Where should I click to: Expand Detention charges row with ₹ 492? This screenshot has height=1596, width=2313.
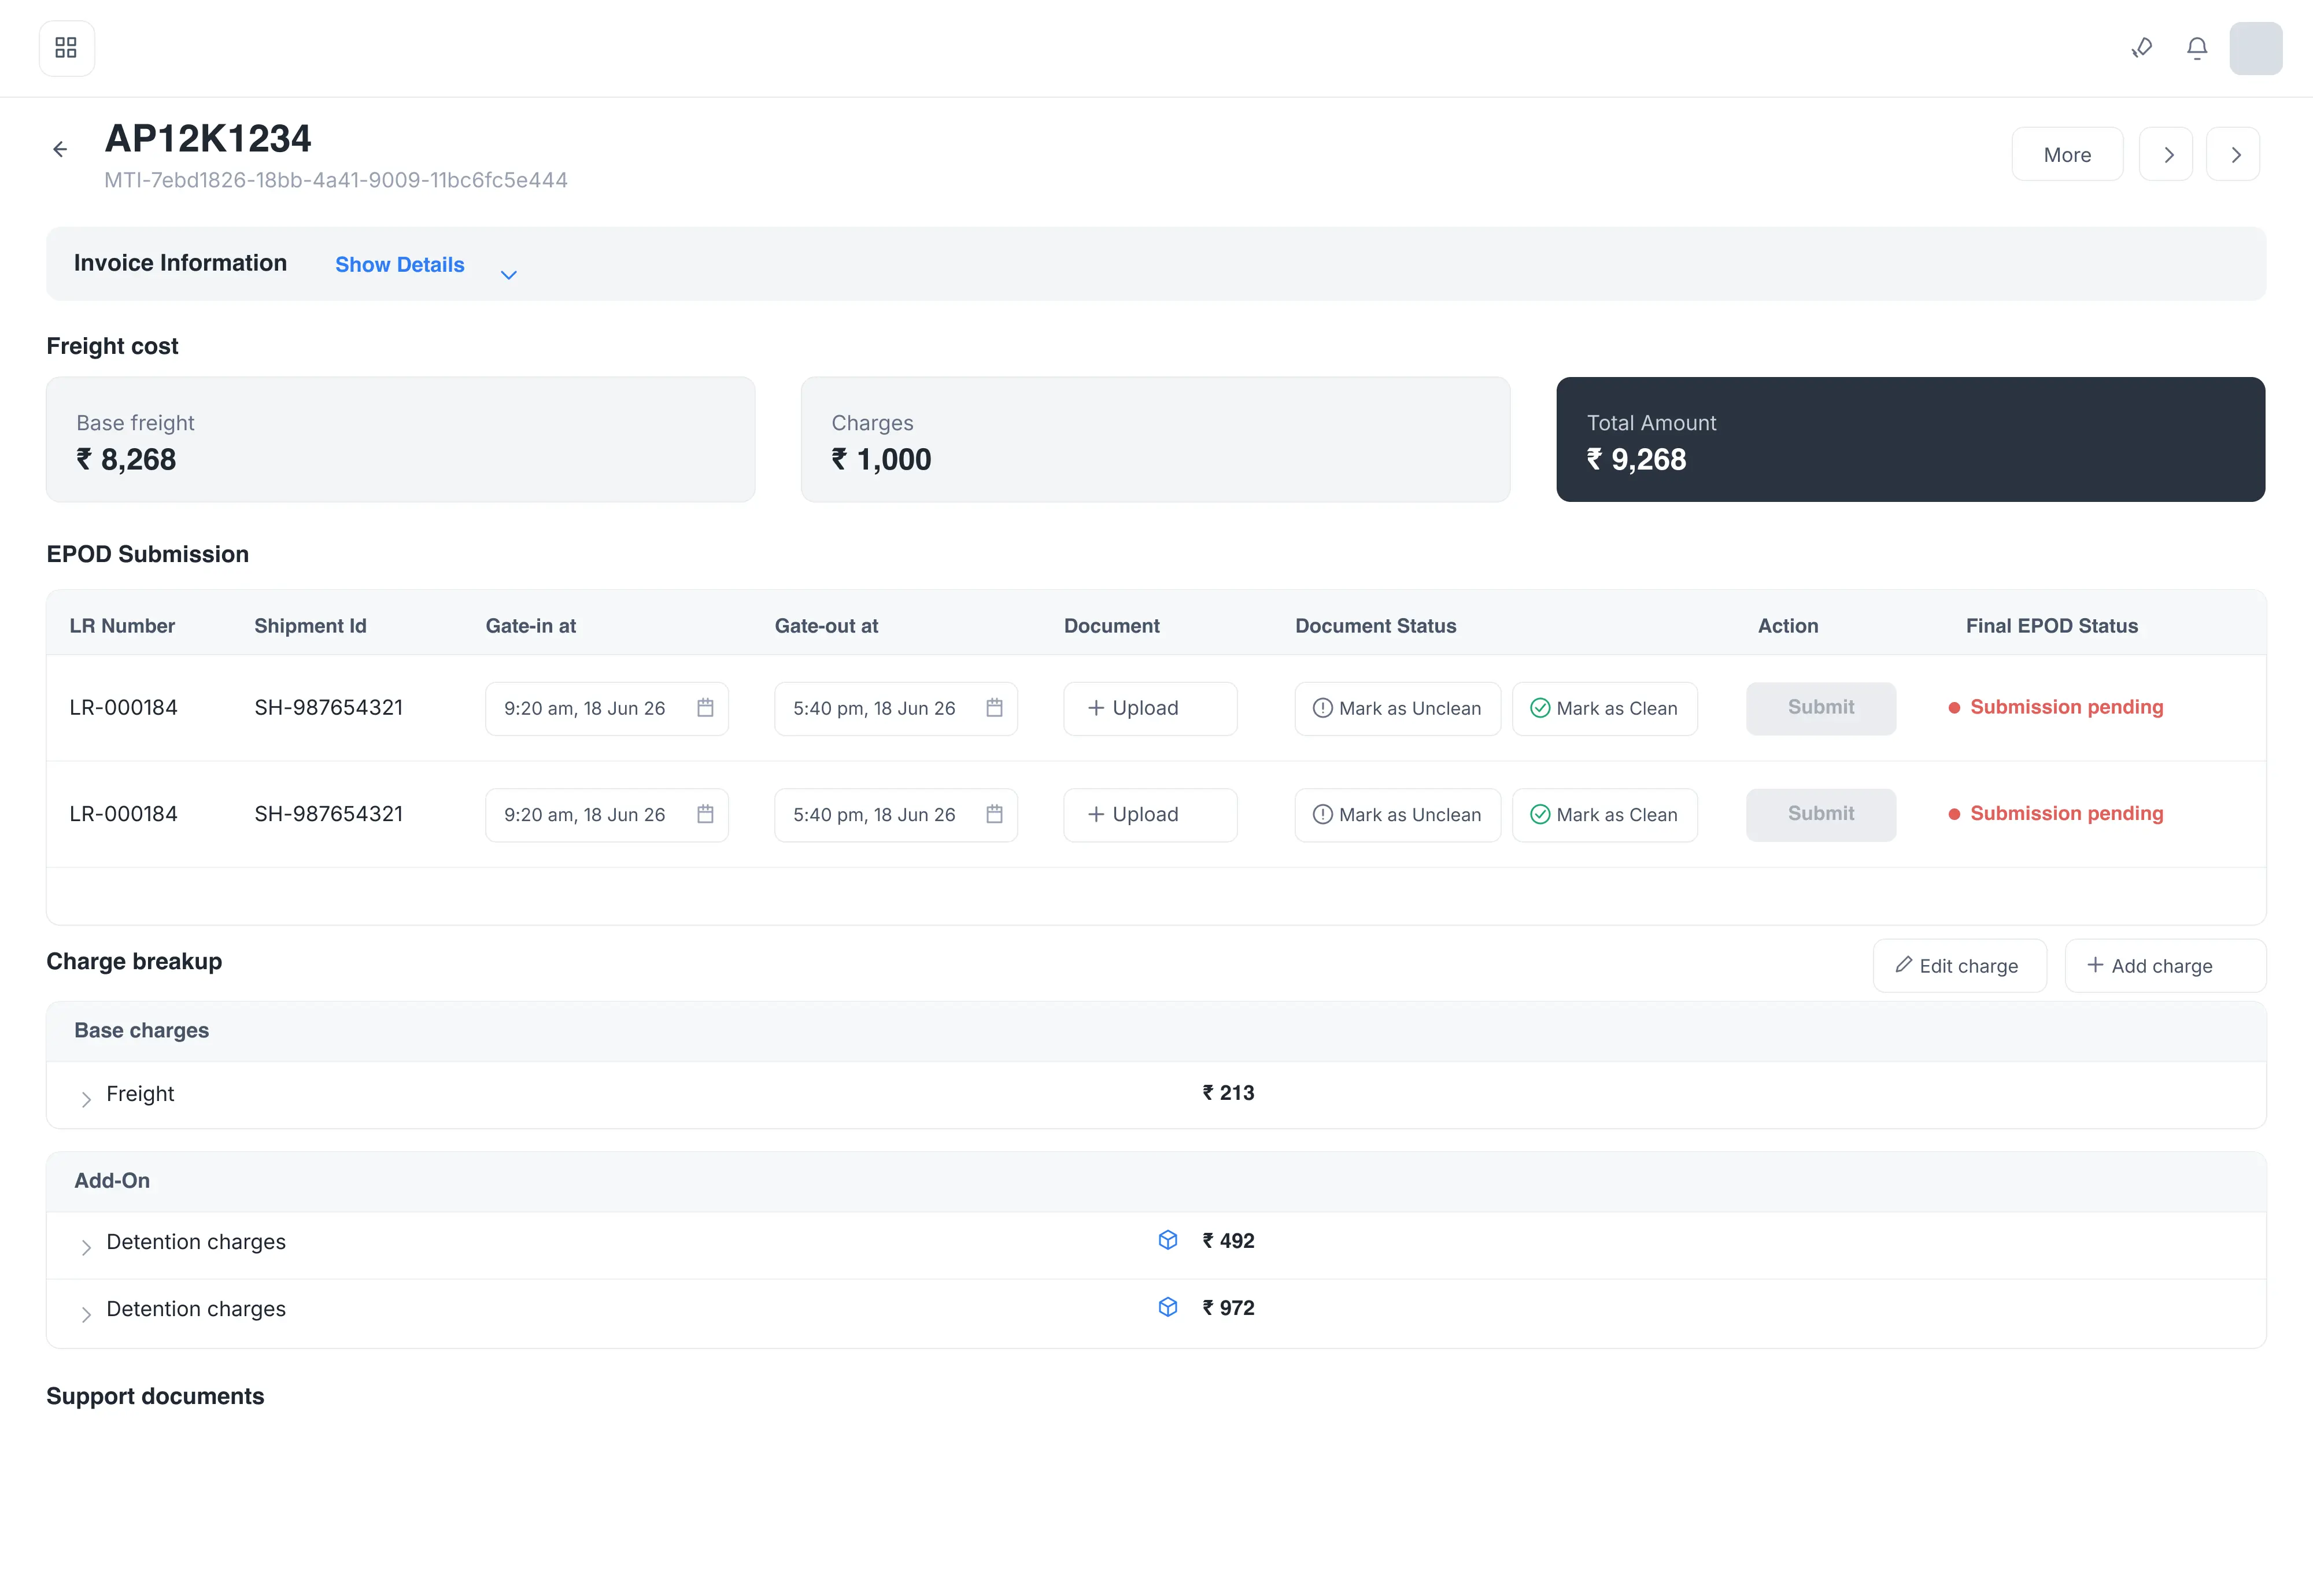pyautogui.click(x=86, y=1247)
